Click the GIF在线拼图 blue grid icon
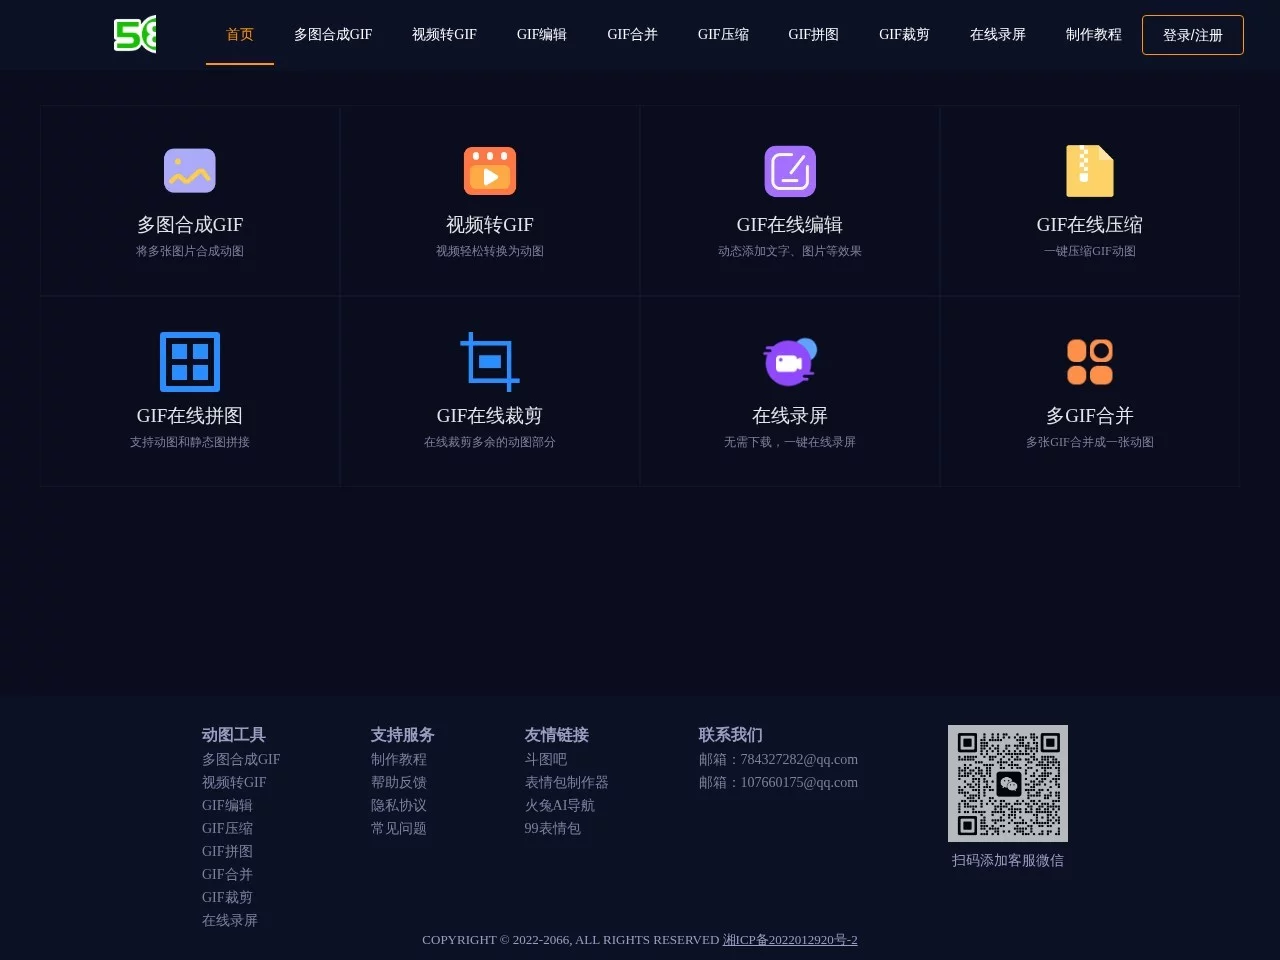This screenshot has width=1280, height=960. click(190, 362)
